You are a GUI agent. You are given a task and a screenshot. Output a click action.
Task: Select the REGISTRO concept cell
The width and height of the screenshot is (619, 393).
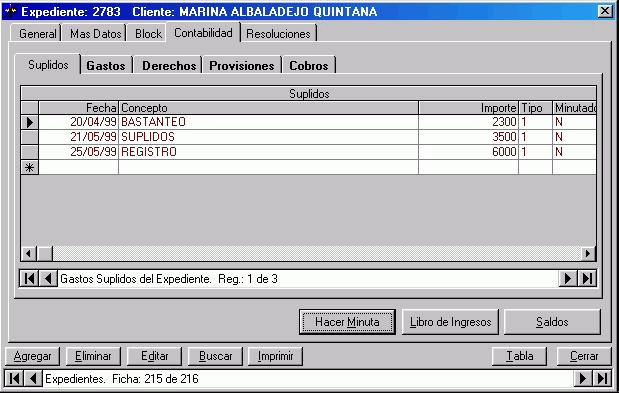(x=268, y=152)
